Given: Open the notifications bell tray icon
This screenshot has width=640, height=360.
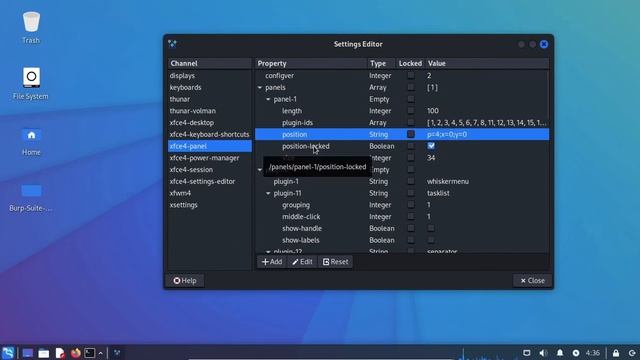Looking at the screenshot, I should 560,353.
